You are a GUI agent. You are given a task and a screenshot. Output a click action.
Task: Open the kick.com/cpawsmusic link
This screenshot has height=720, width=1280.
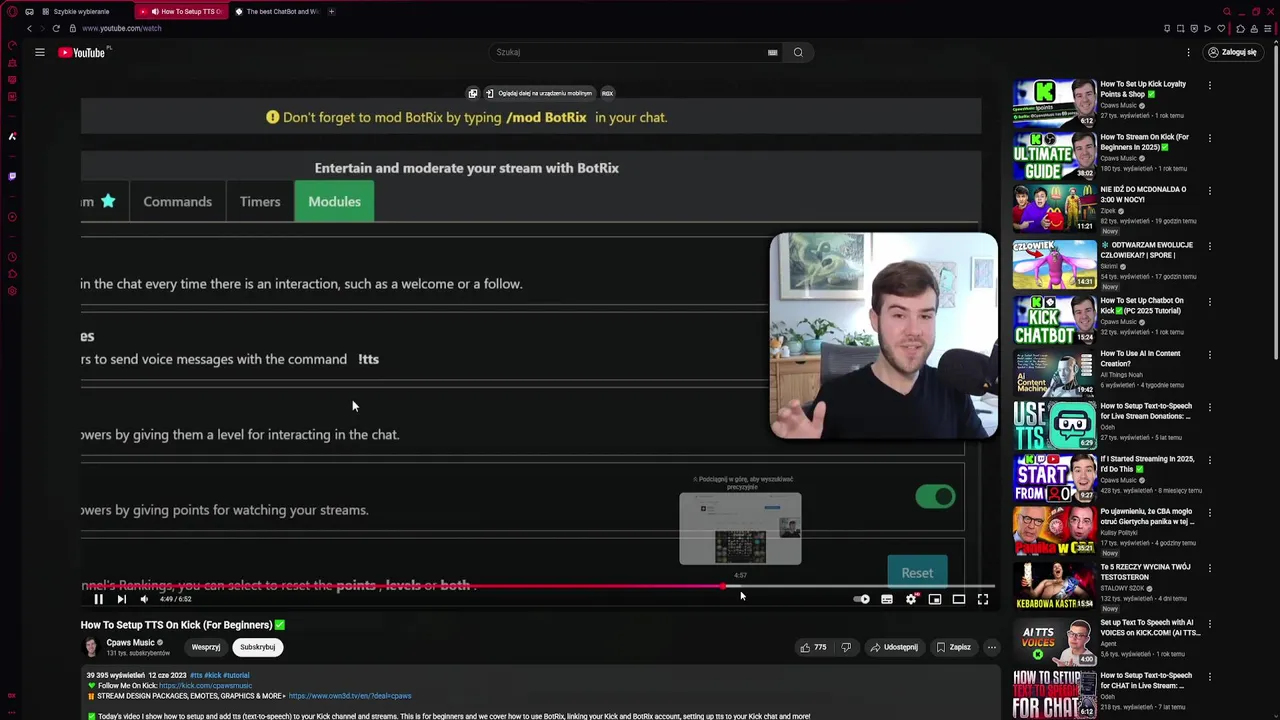pyautogui.click(x=205, y=686)
